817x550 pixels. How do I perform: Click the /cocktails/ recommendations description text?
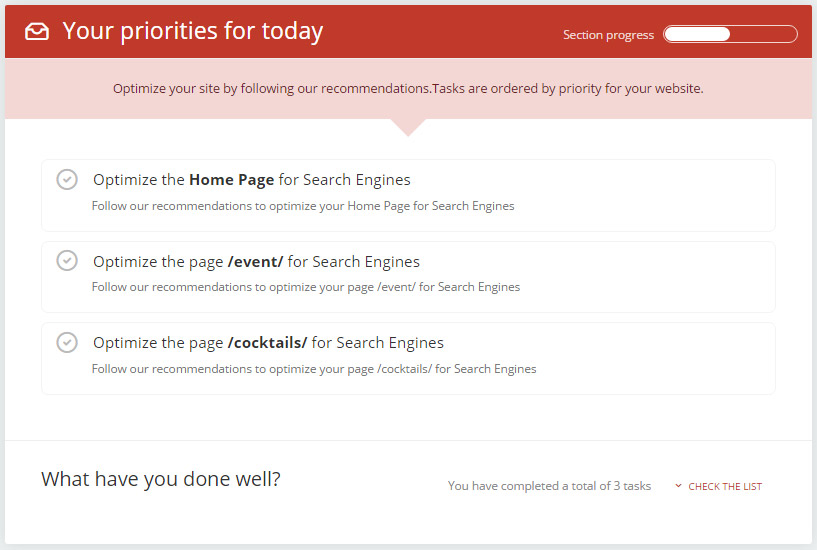click(x=314, y=369)
